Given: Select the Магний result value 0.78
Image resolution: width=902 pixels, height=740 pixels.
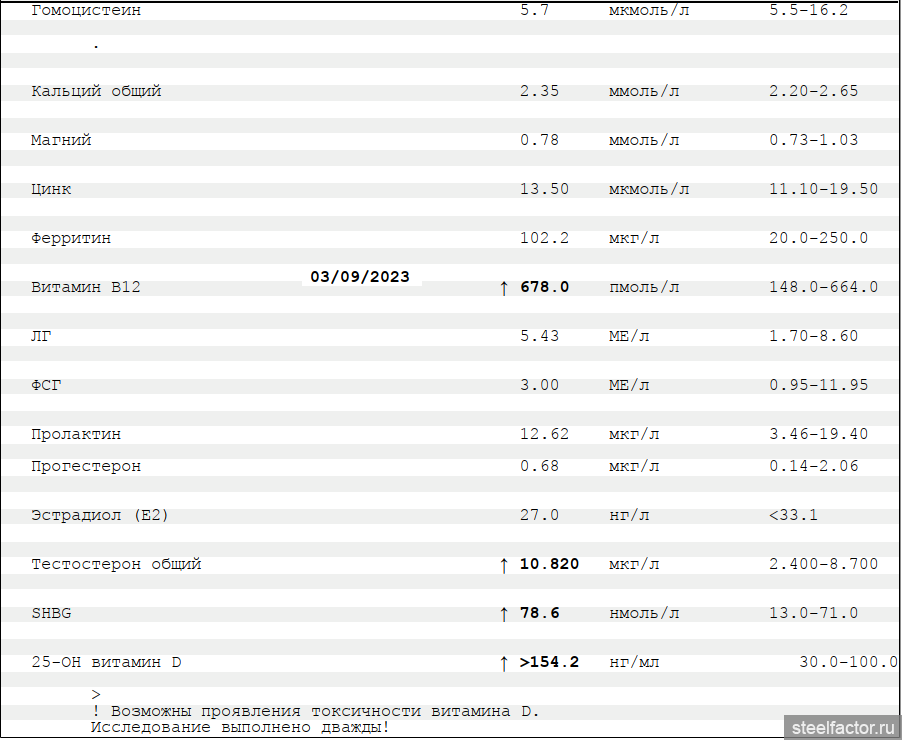Looking at the screenshot, I should click(539, 140).
